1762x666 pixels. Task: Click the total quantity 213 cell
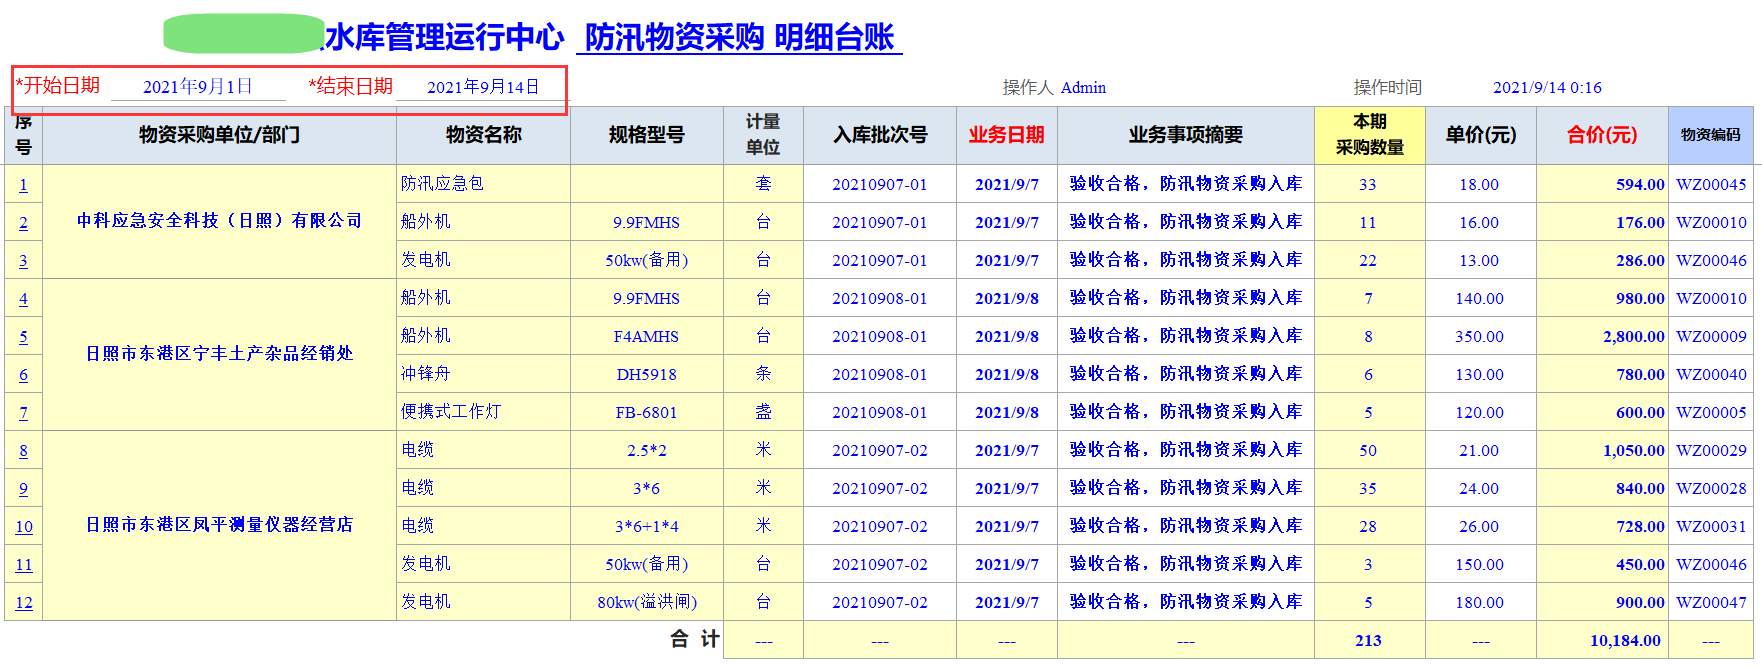coord(1368,641)
